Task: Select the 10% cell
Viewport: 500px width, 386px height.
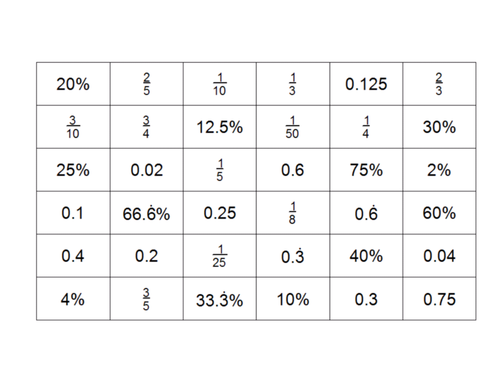Action: pyautogui.click(x=293, y=299)
